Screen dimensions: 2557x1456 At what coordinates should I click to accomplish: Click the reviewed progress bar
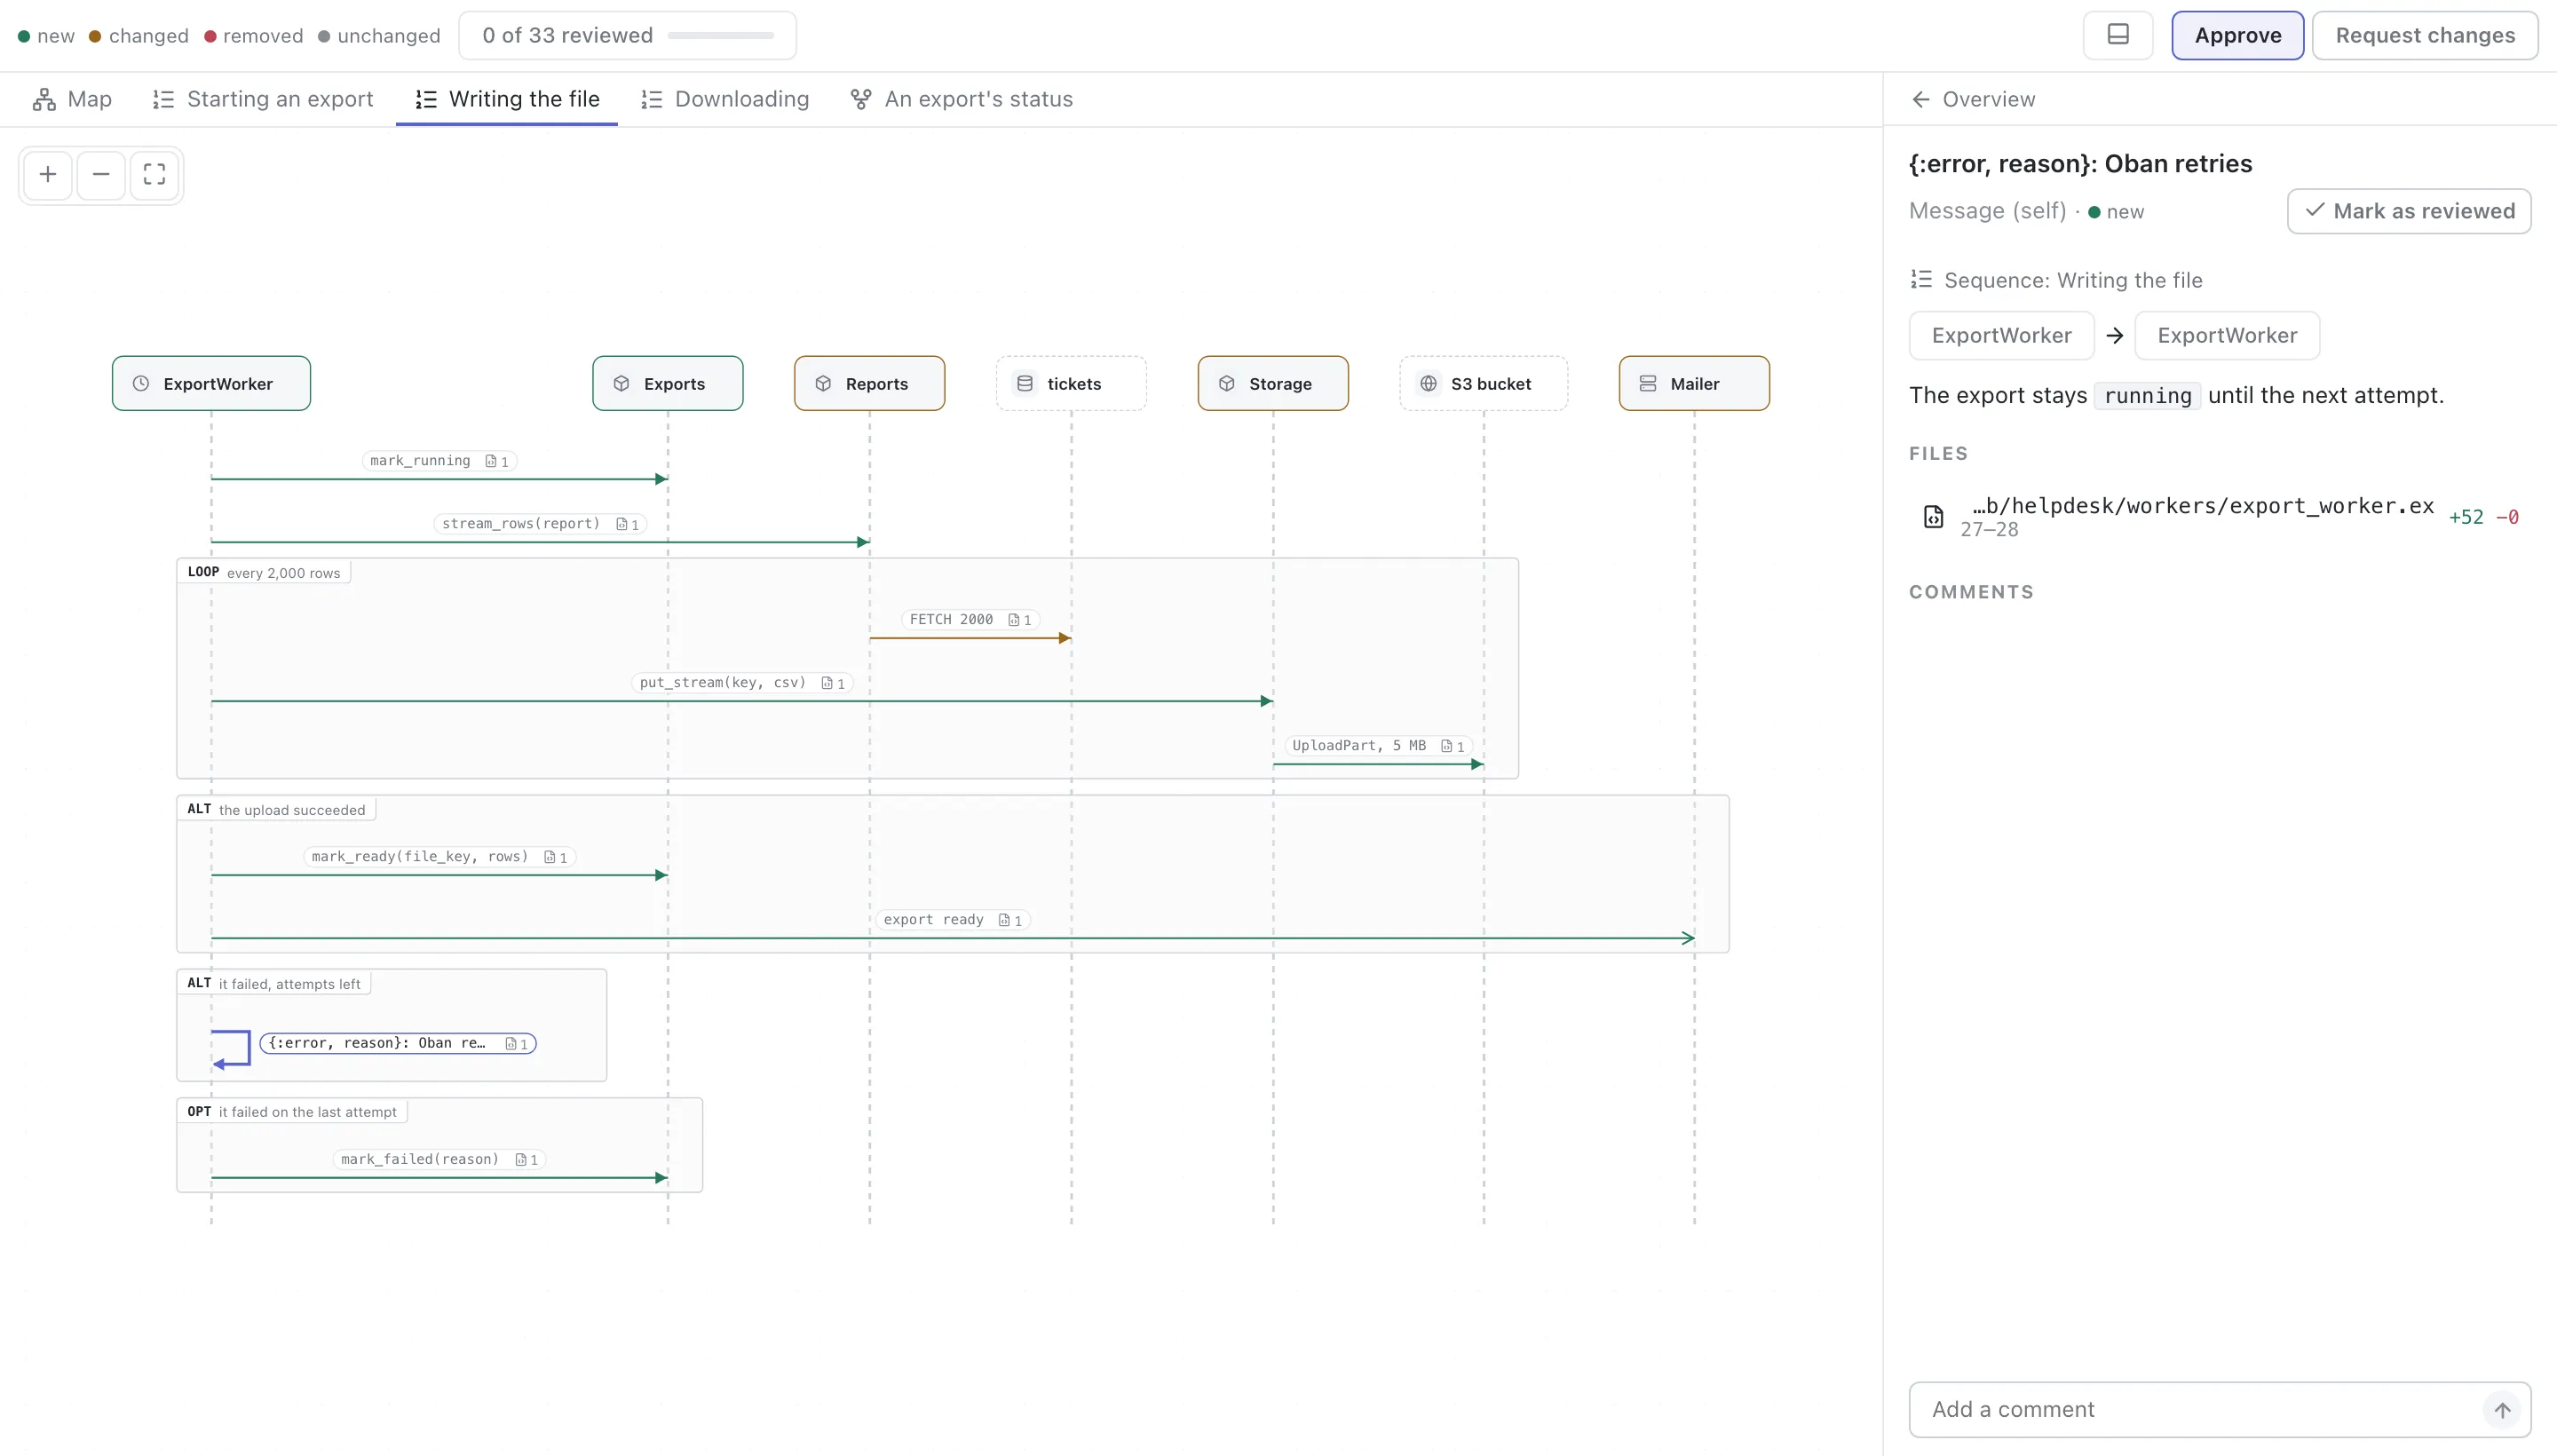[720, 36]
